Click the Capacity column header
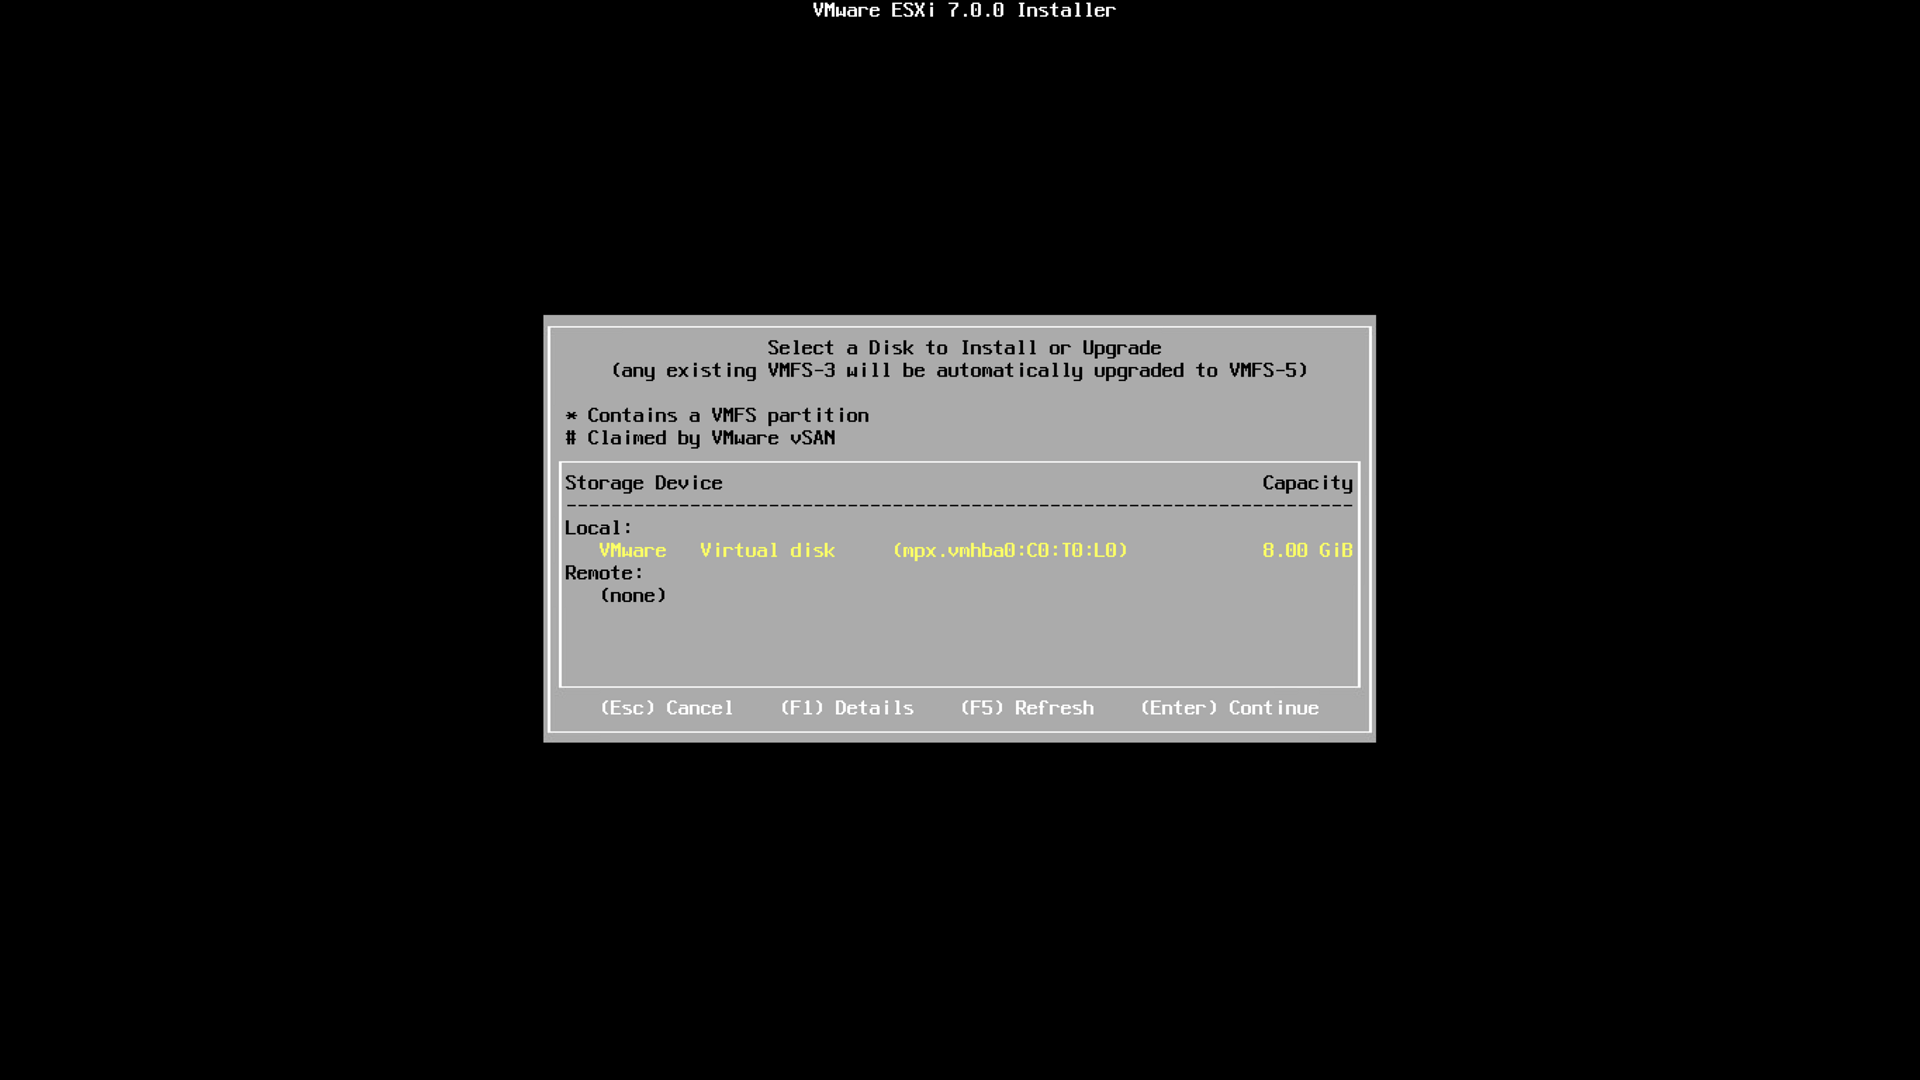Viewport: 1920px width, 1080px height. tap(1307, 483)
